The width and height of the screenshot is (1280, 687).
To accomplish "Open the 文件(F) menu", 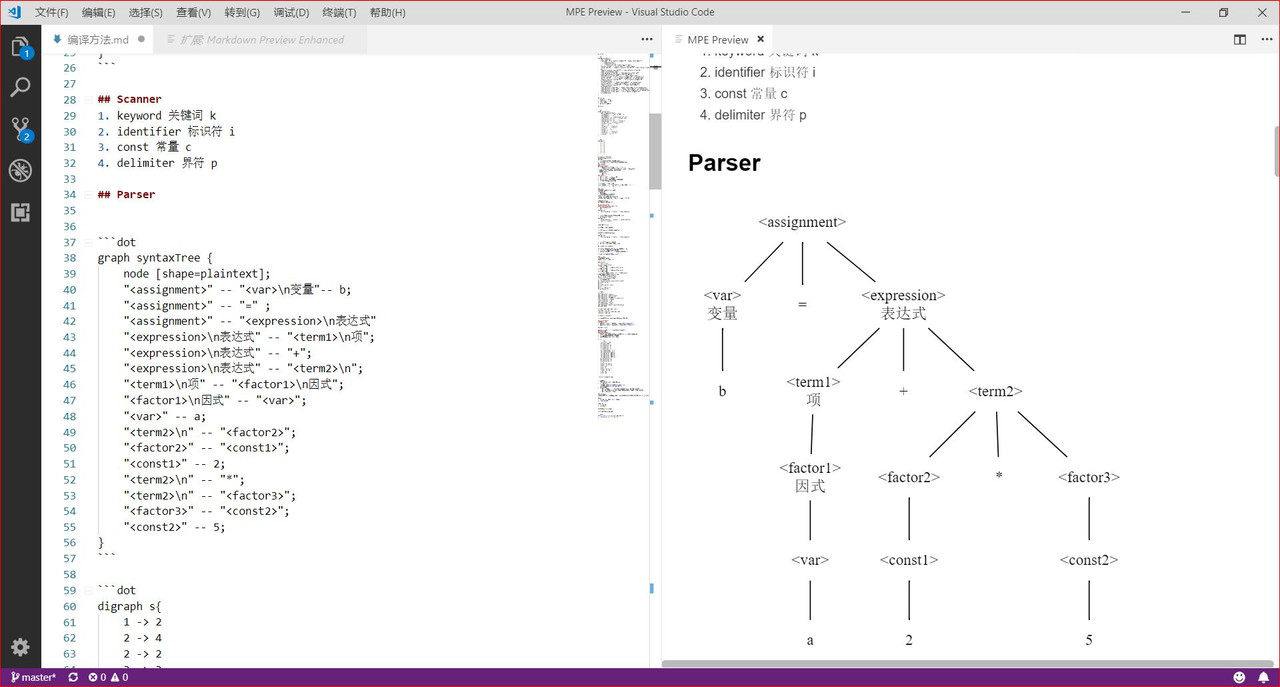I will 52,12.
